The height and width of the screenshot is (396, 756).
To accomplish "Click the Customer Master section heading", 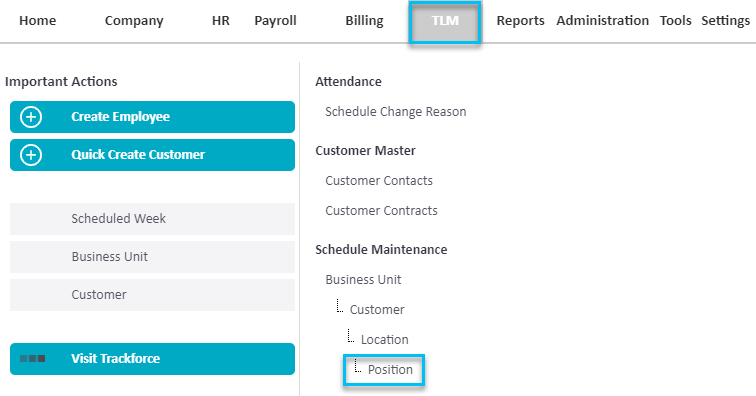I will click(x=365, y=150).
